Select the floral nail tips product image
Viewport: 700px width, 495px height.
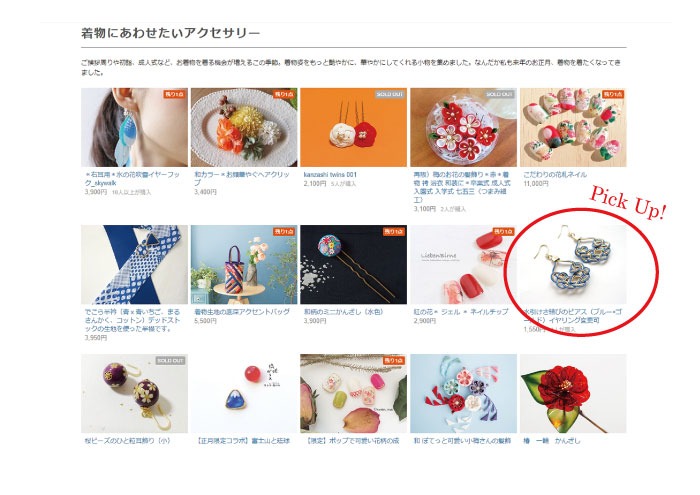pyautogui.click(x=573, y=127)
